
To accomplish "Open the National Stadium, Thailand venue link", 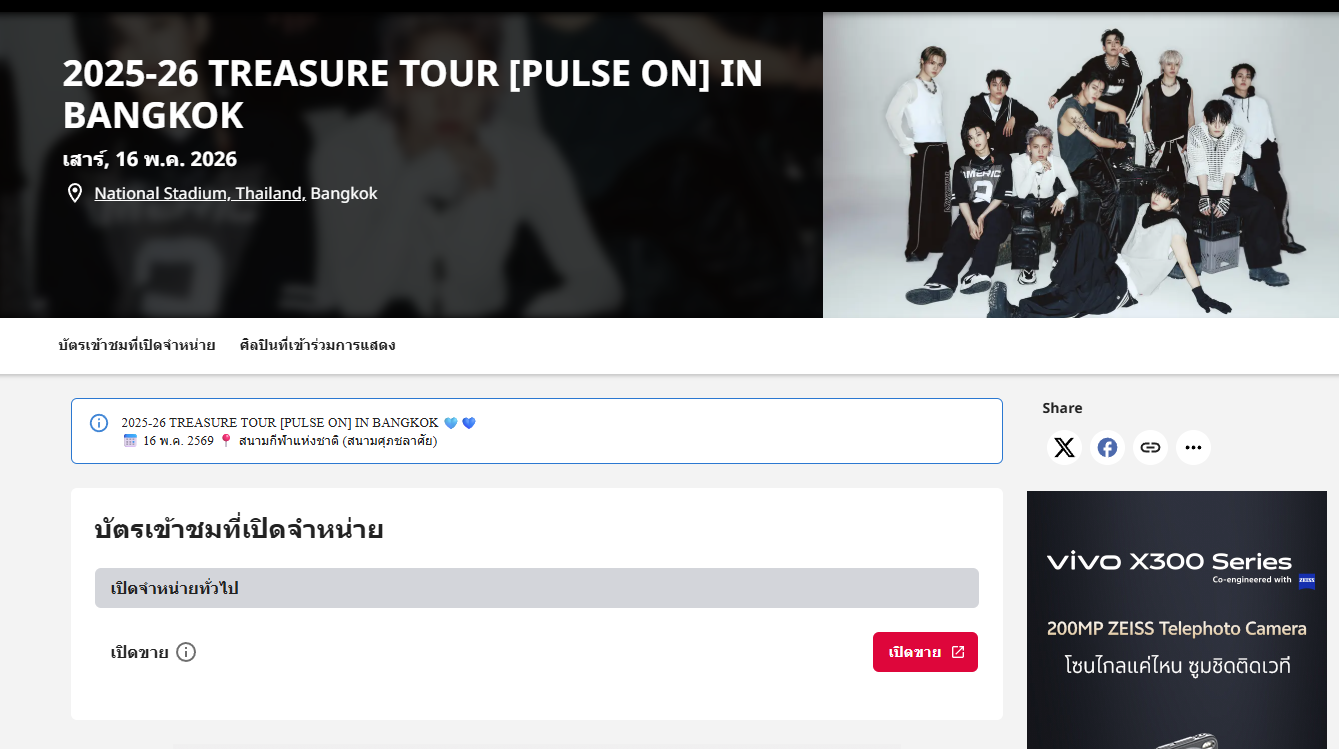I will (200, 193).
